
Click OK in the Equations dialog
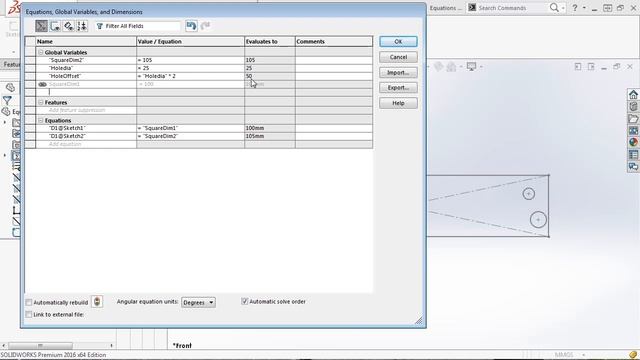[x=398, y=42]
